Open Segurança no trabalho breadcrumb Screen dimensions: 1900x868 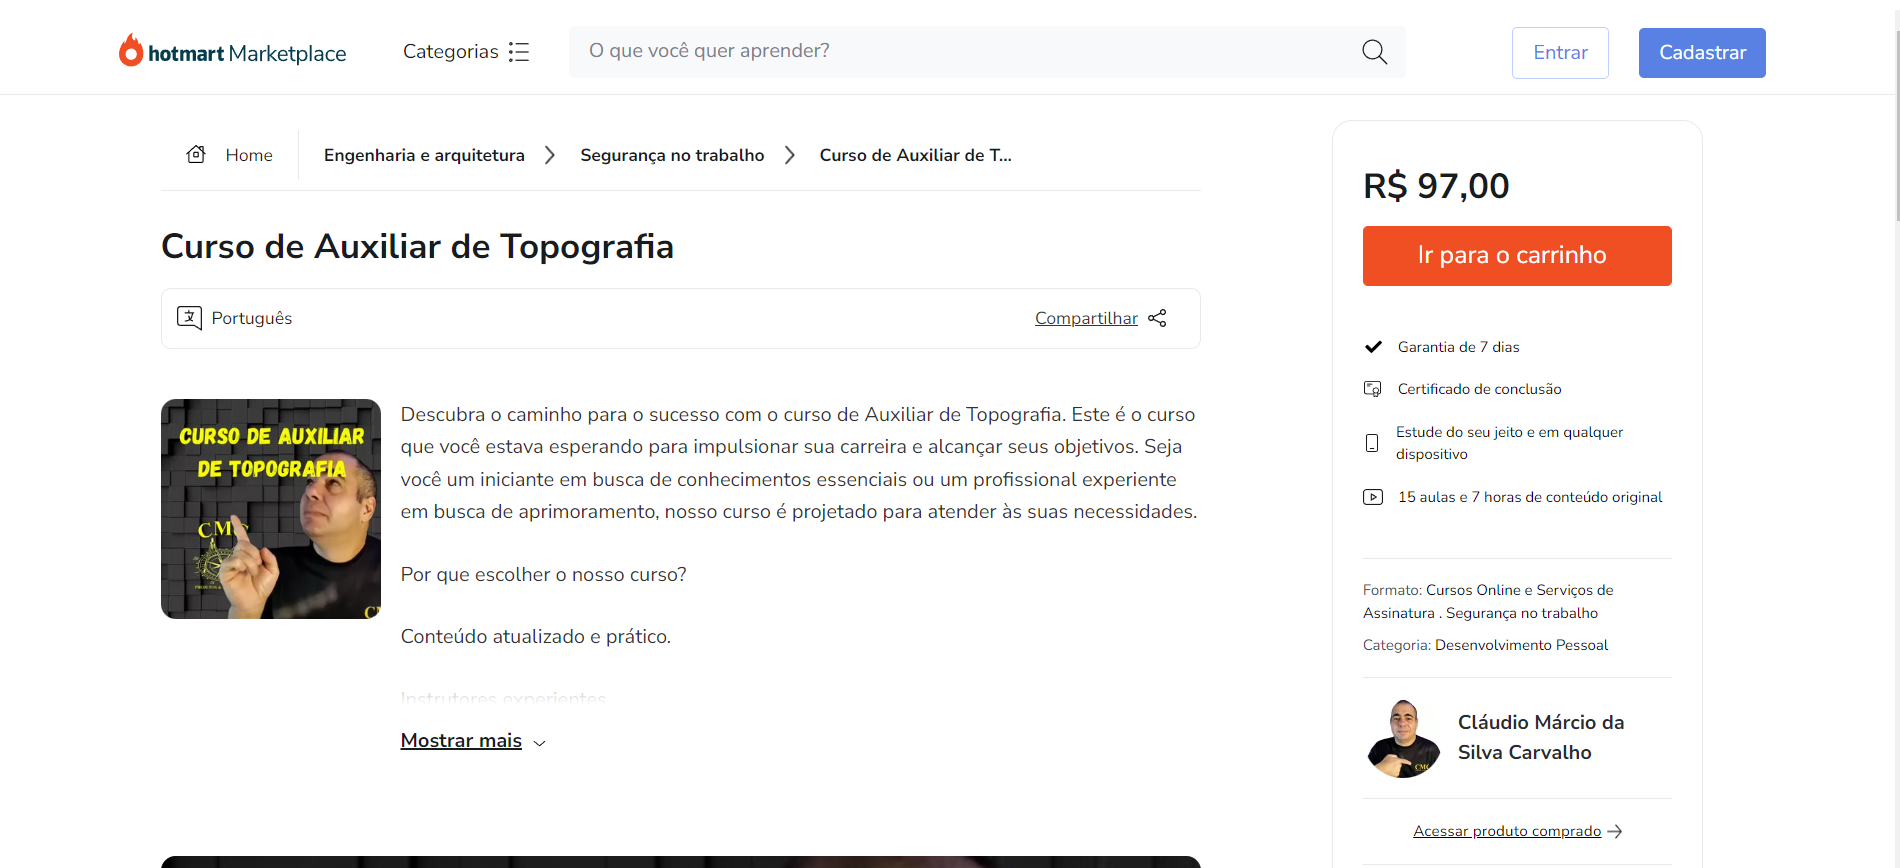point(672,155)
